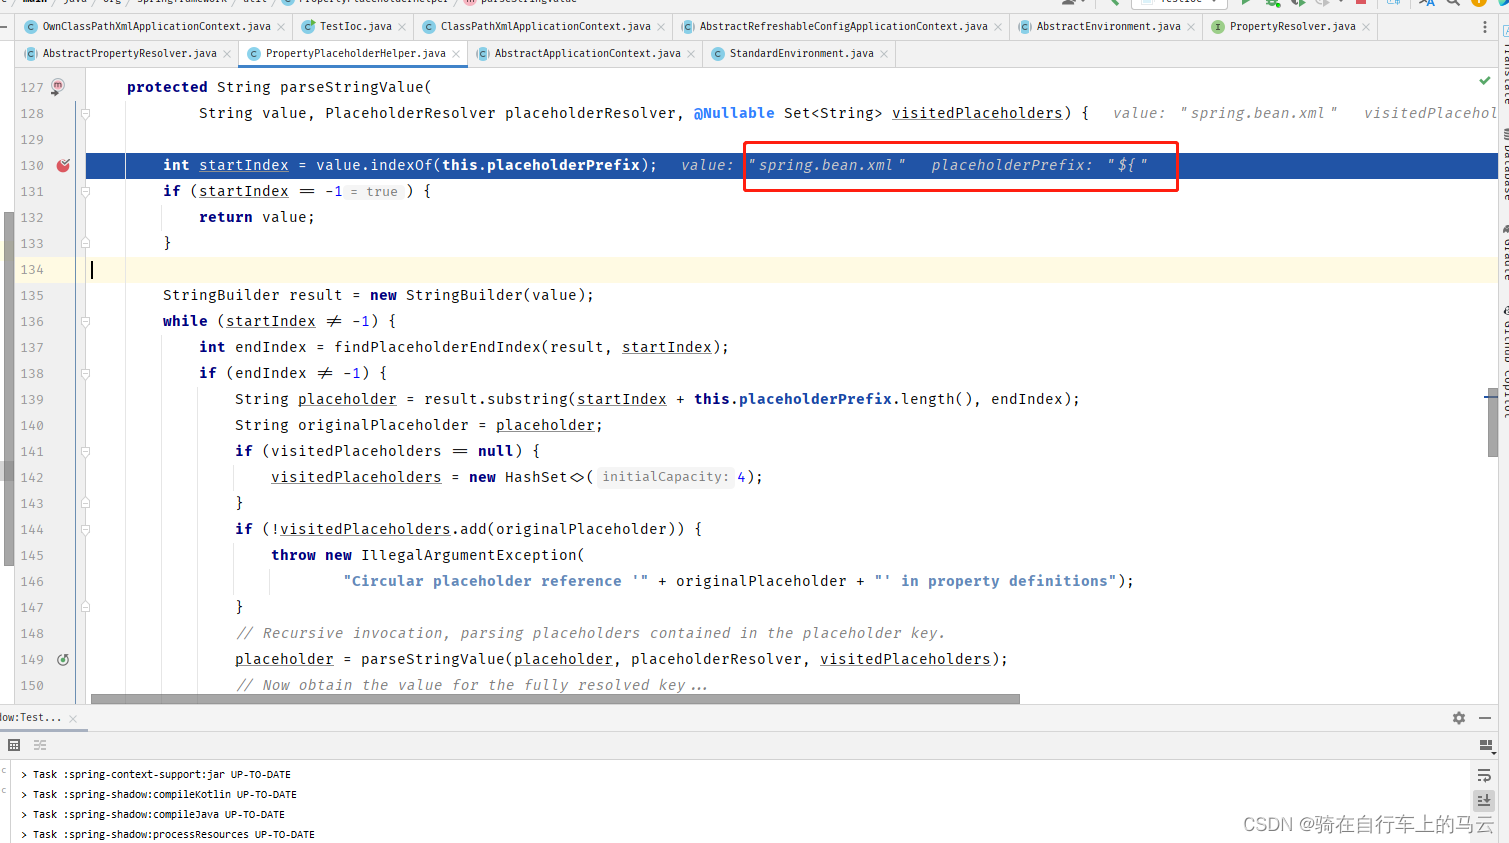Expand the spring-context-support:jar task output
The height and width of the screenshot is (843, 1509).
coord(24,775)
